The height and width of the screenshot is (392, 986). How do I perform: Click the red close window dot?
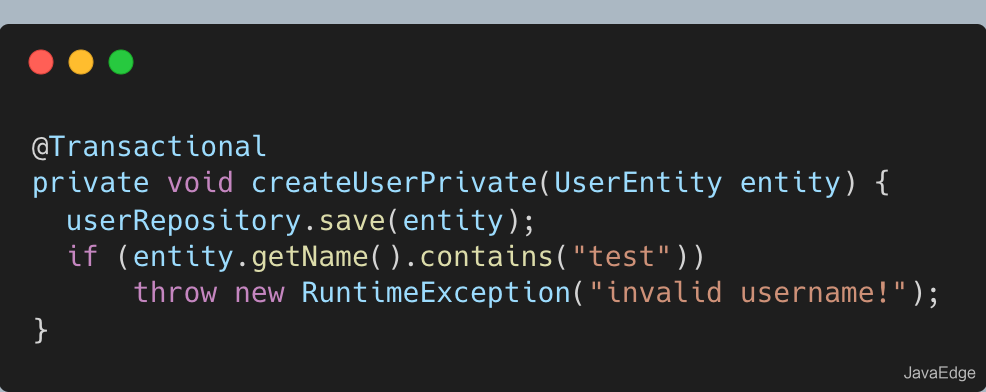click(41, 62)
